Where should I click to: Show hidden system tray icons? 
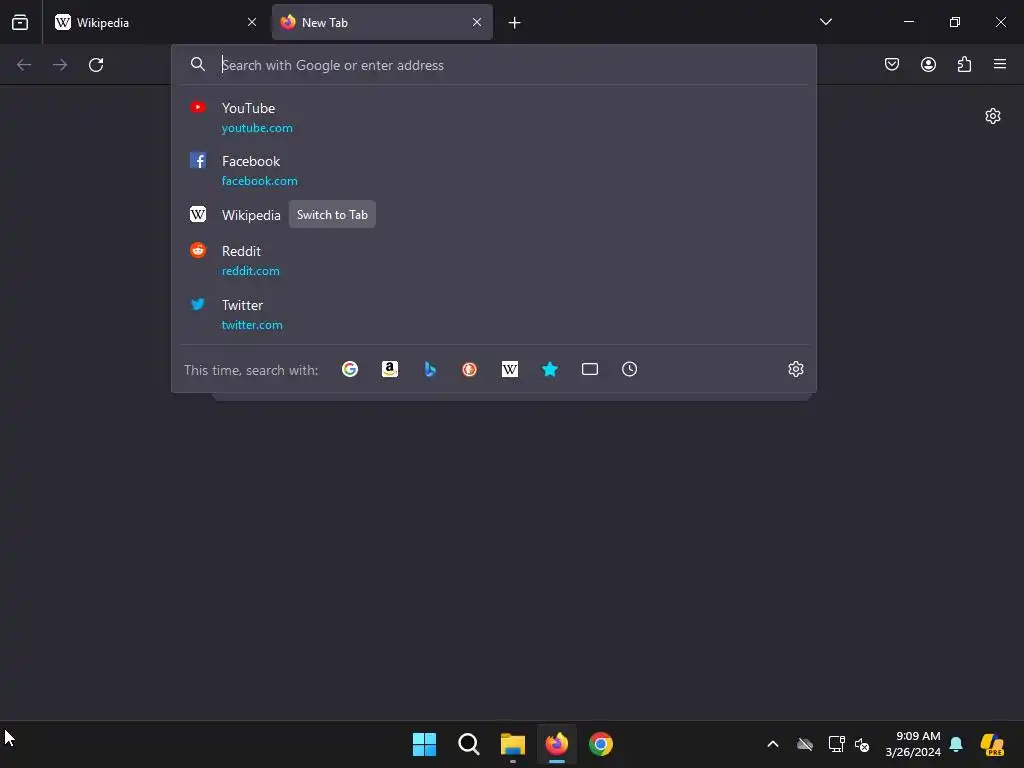tap(773, 744)
